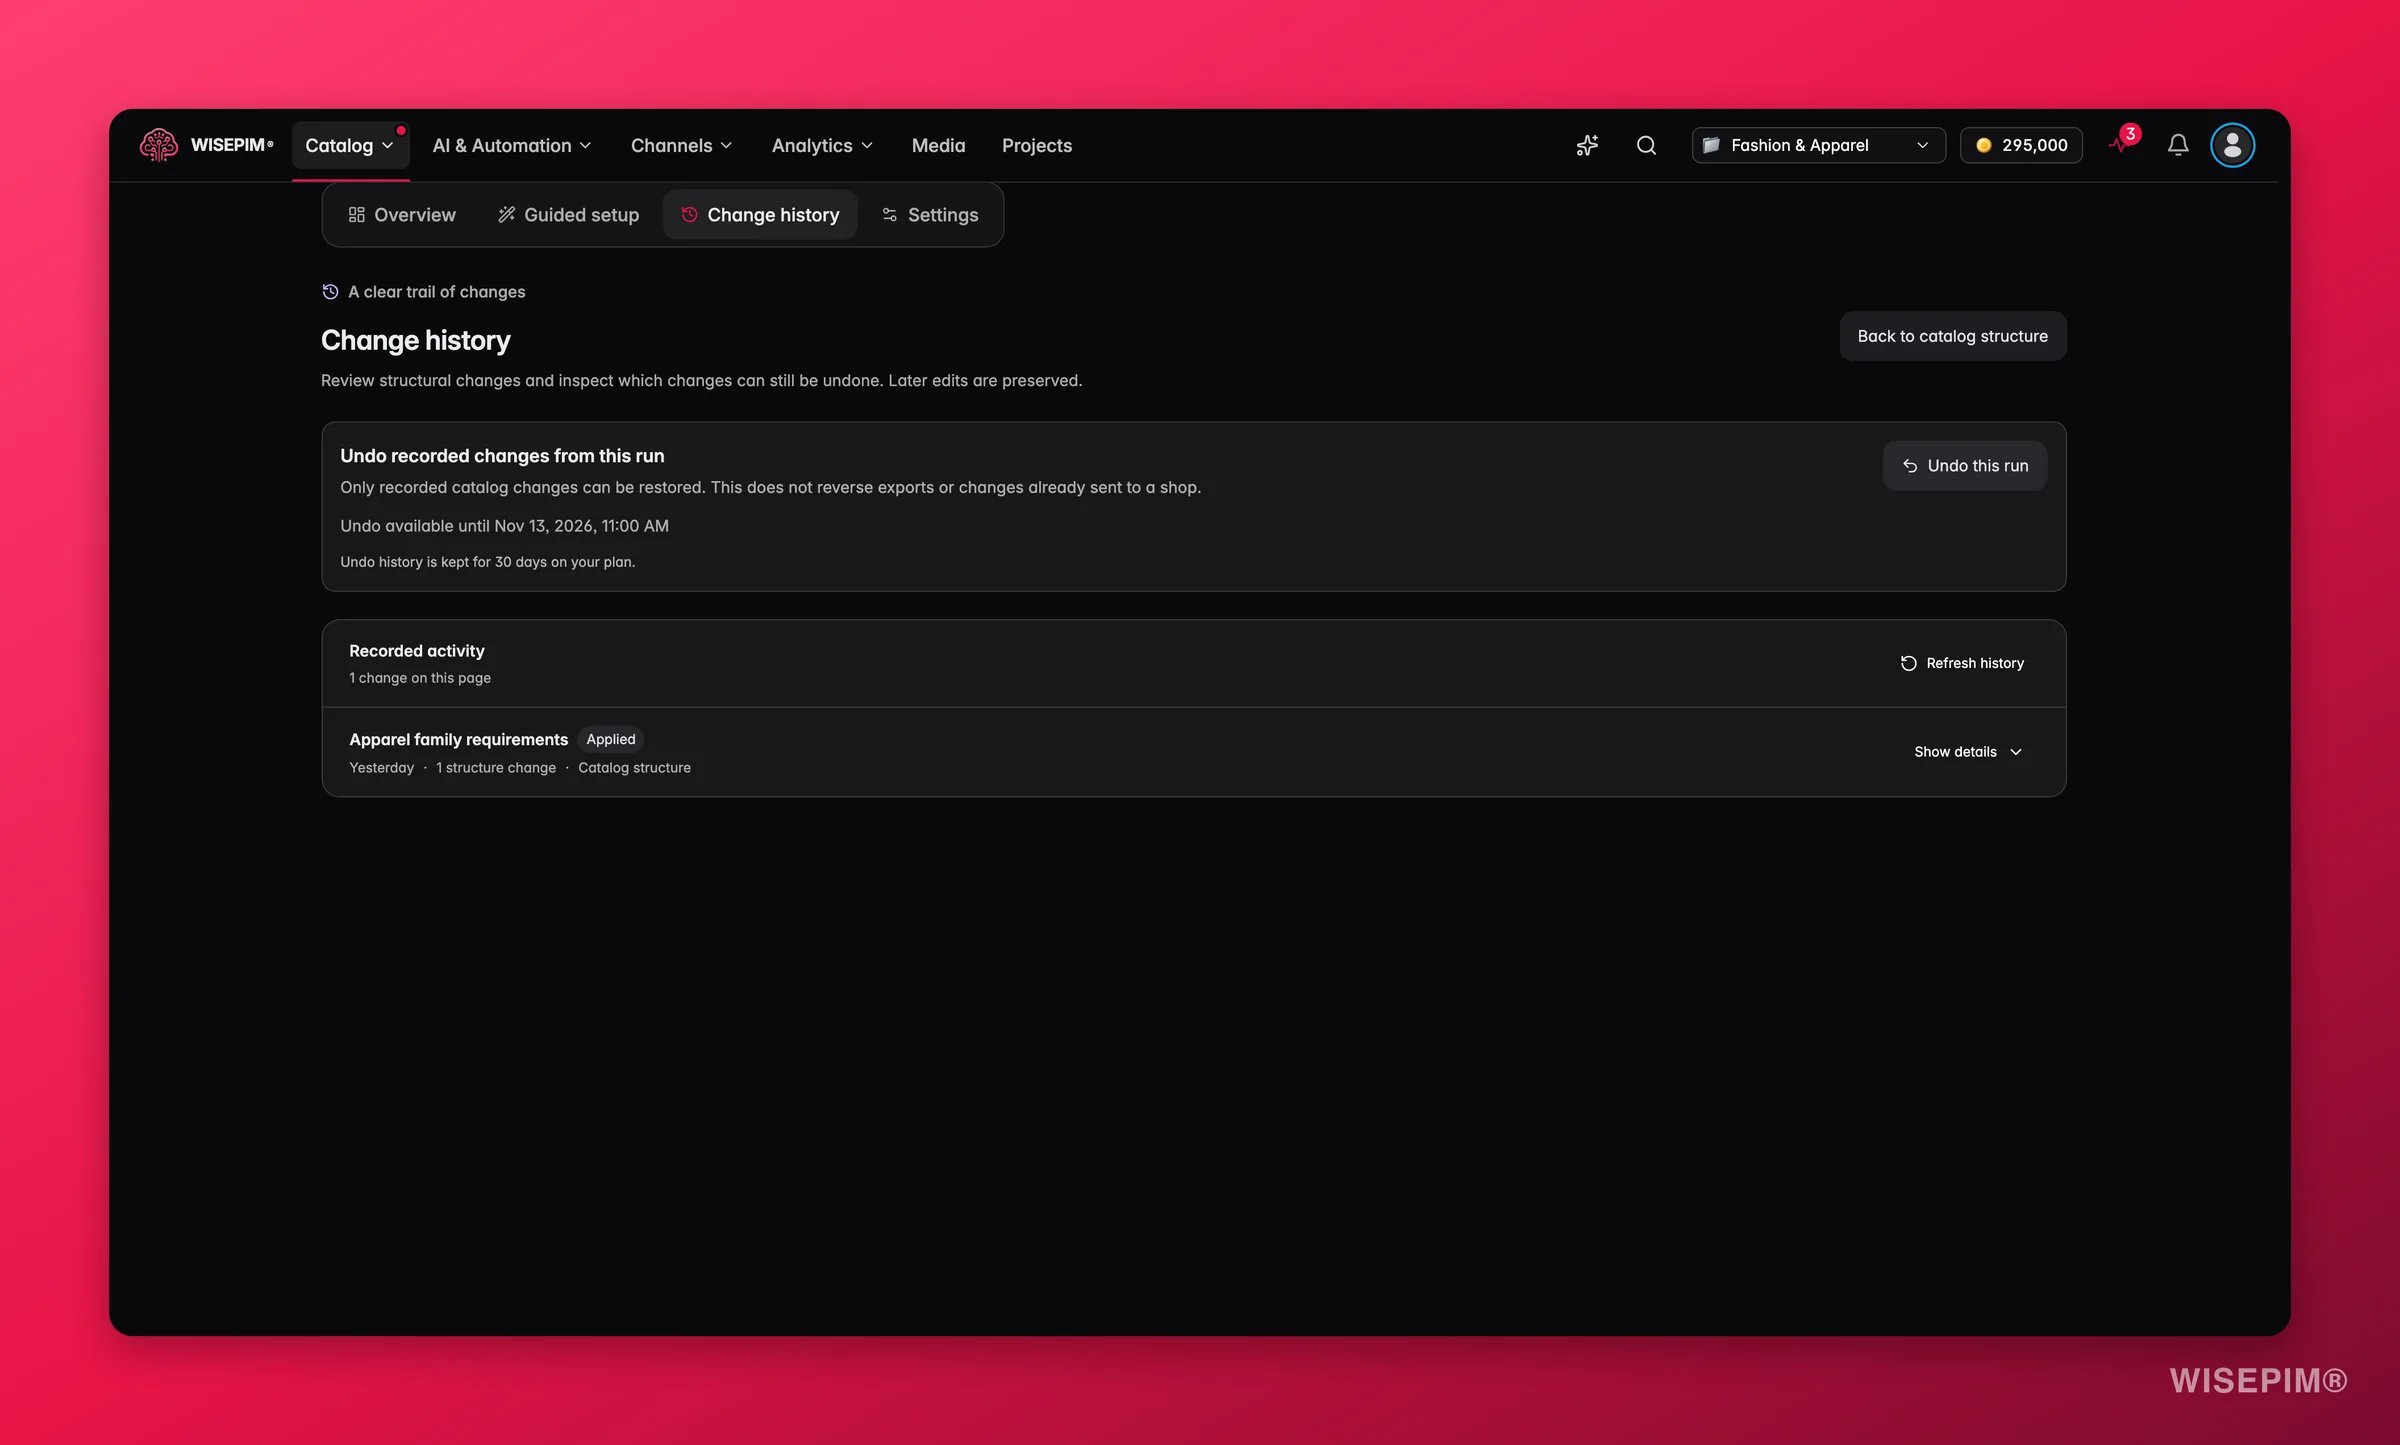Click the 'Recorded activity' heading
Image resolution: width=2400 pixels, height=1445 pixels.
click(x=416, y=651)
